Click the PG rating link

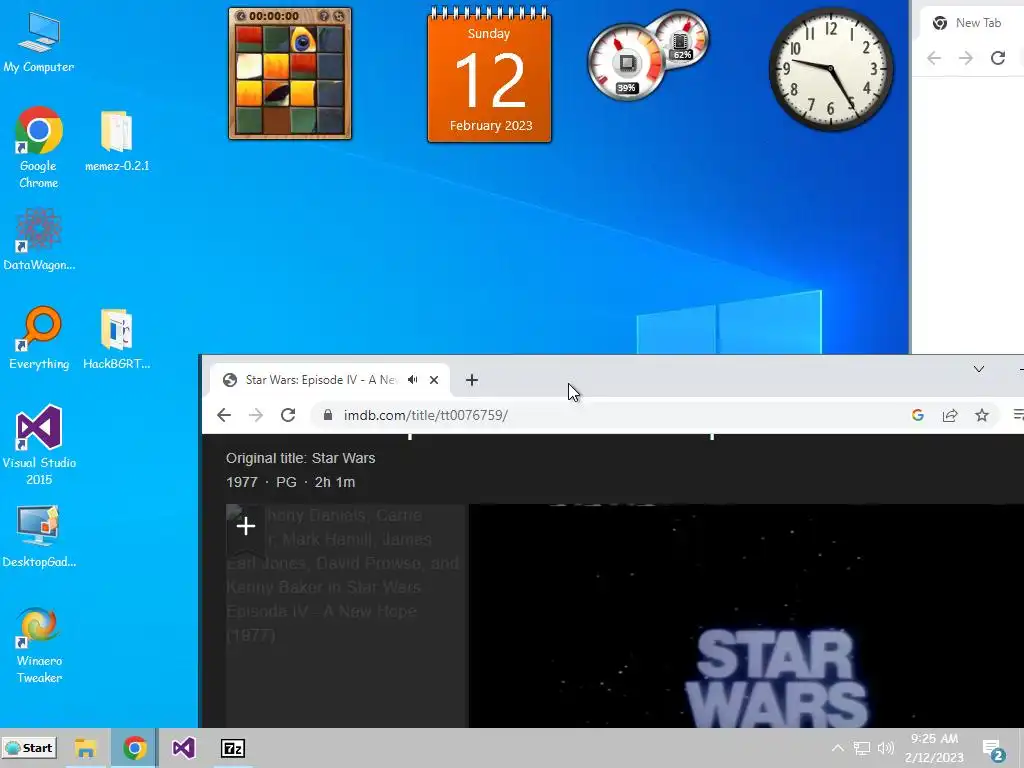click(x=286, y=482)
